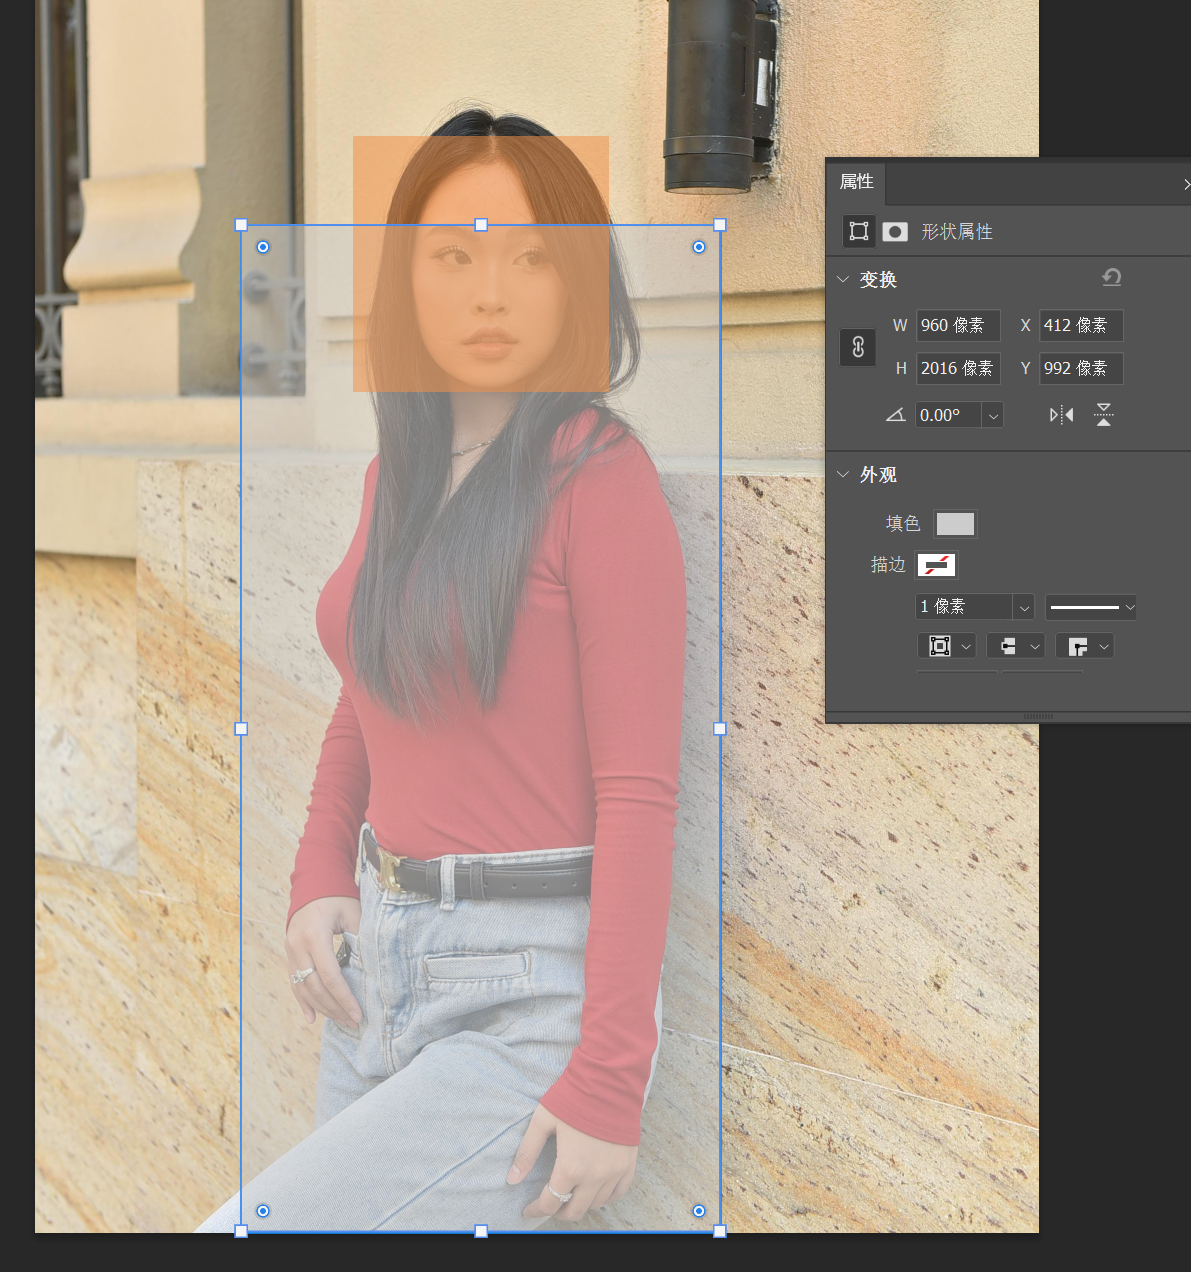Open the stroke width dropdown

(1023, 607)
